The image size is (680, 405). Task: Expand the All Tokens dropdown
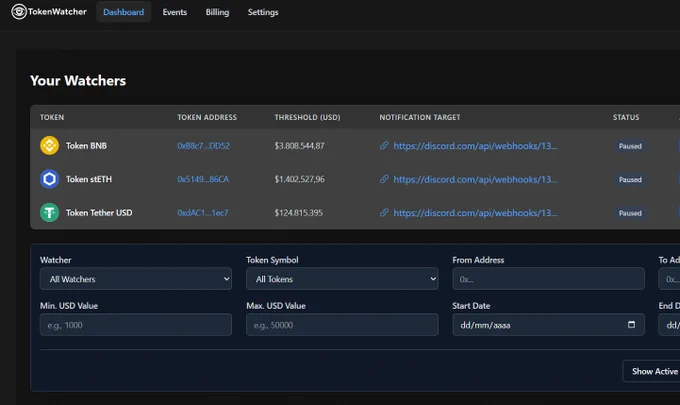coord(342,279)
